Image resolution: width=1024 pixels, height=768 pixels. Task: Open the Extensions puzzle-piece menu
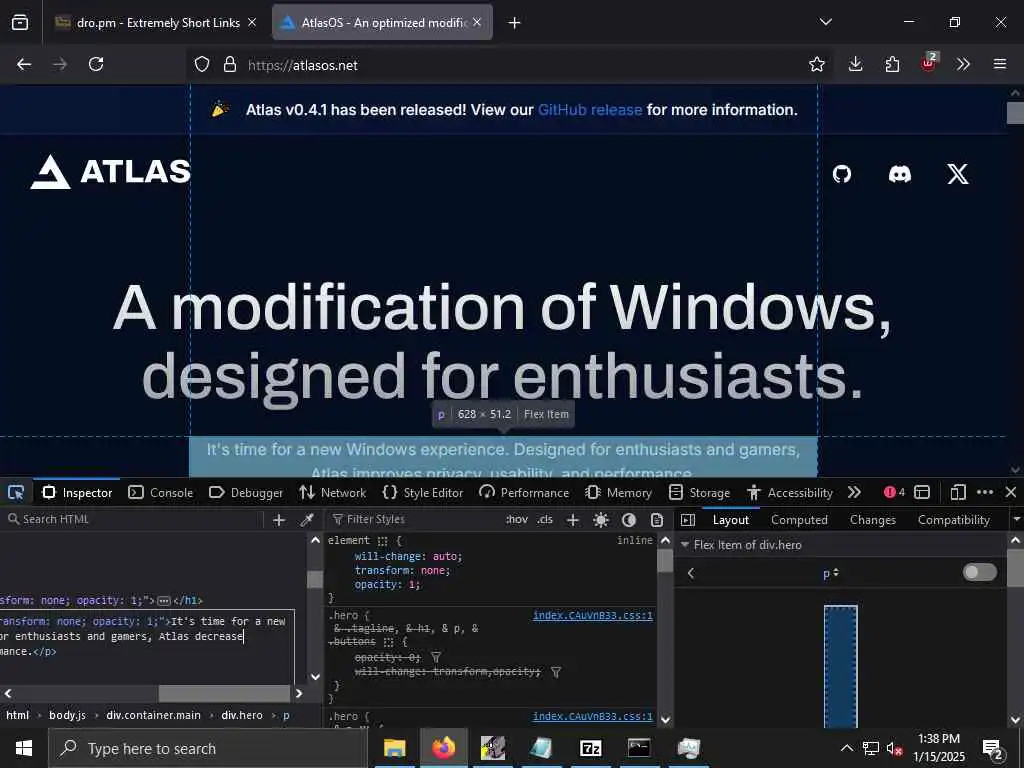tap(892, 64)
